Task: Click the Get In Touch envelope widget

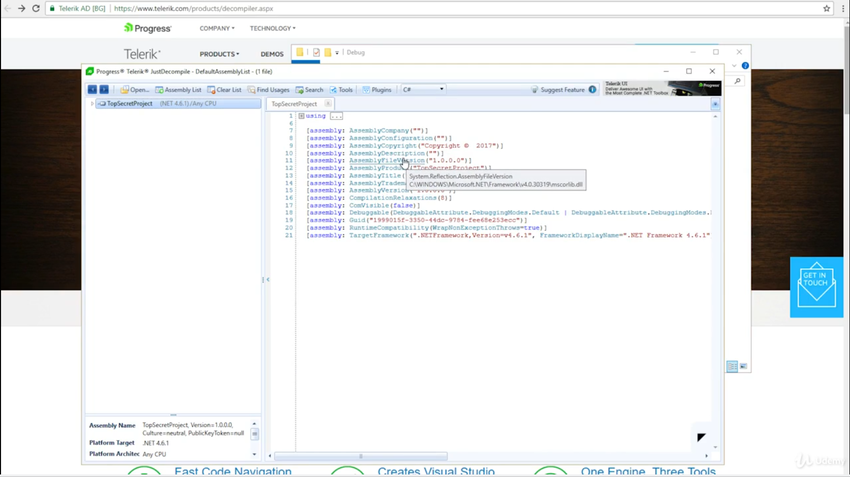Action: pos(816,287)
